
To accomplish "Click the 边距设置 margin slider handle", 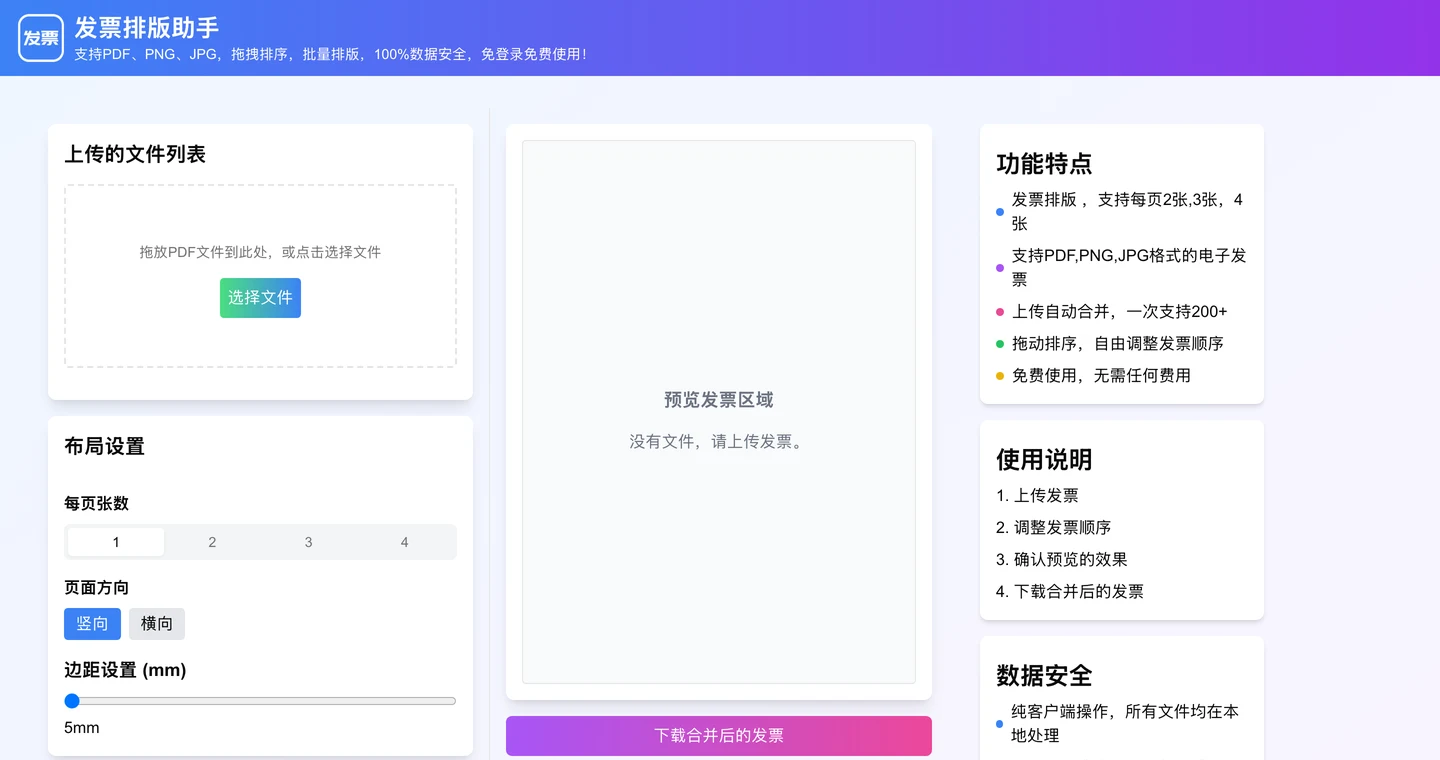I will 72,701.
